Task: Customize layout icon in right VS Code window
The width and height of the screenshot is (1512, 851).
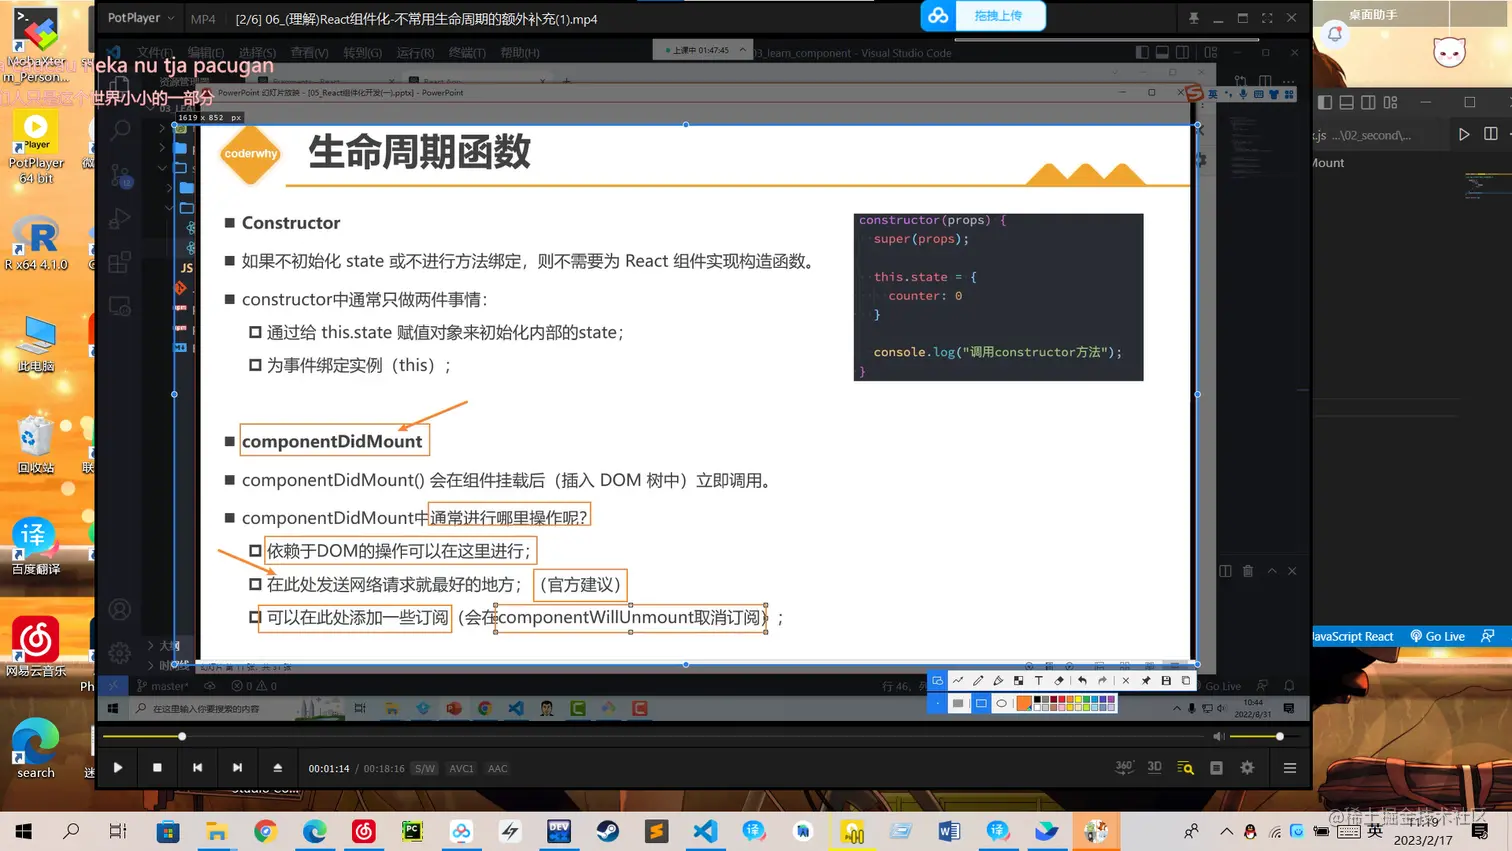Action: pyautogui.click(x=1391, y=102)
